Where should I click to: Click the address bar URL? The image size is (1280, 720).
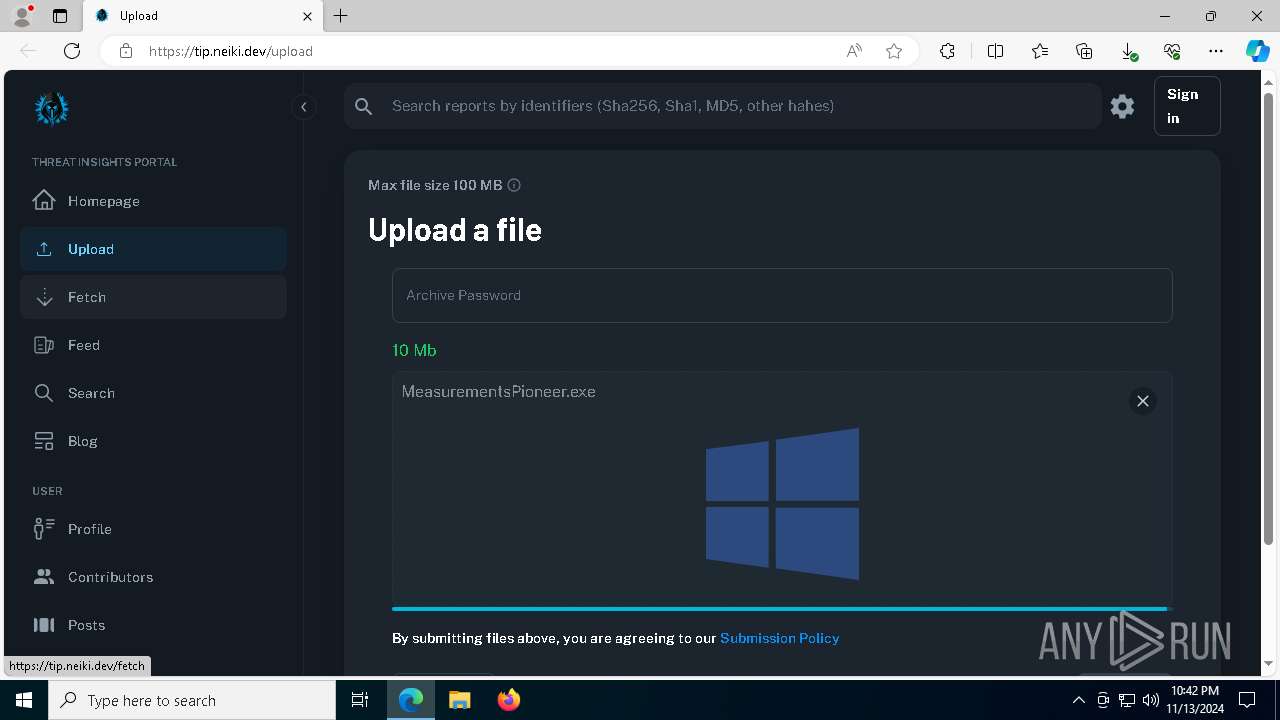click(x=231, y=51)
